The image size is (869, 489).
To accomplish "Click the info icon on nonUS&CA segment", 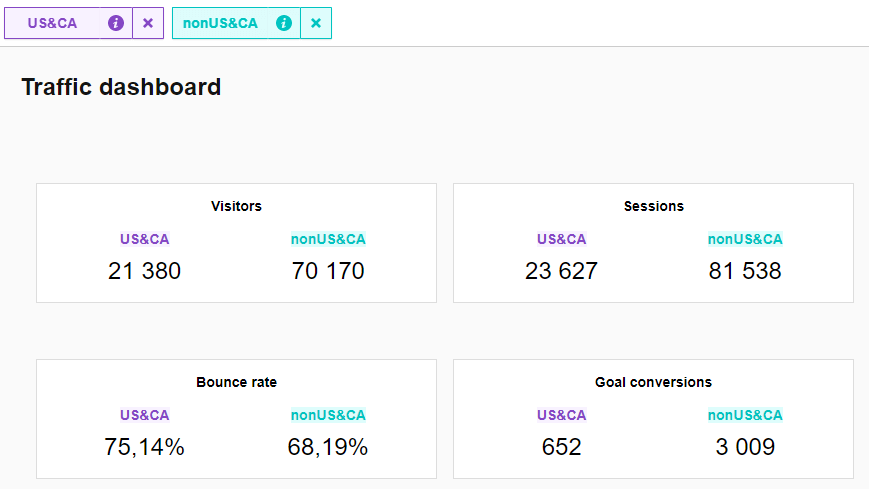I will point(284,23).
